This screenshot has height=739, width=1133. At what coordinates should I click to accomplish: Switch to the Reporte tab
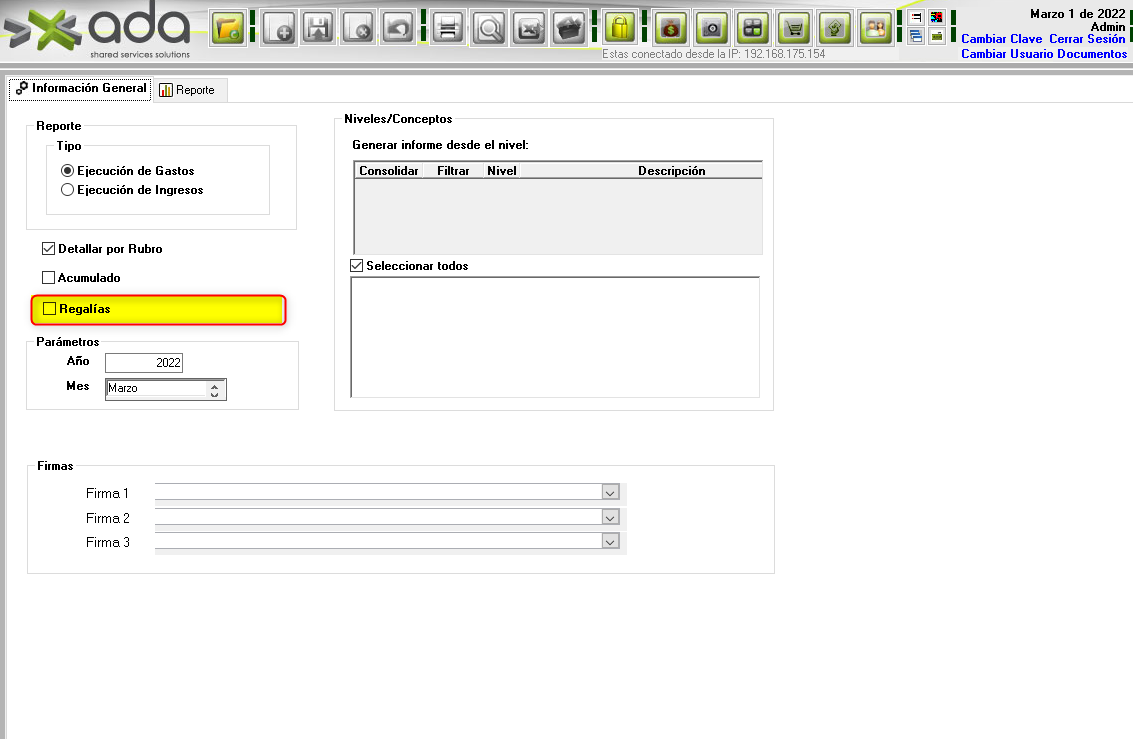pyautogui.click(x=187, y=90)
